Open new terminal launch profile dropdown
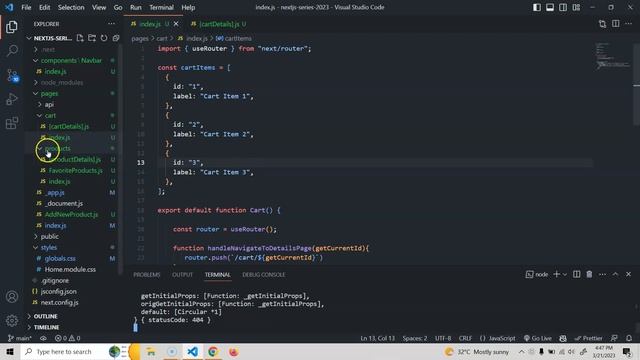This screenshot has height=360, width=640. 564,274
